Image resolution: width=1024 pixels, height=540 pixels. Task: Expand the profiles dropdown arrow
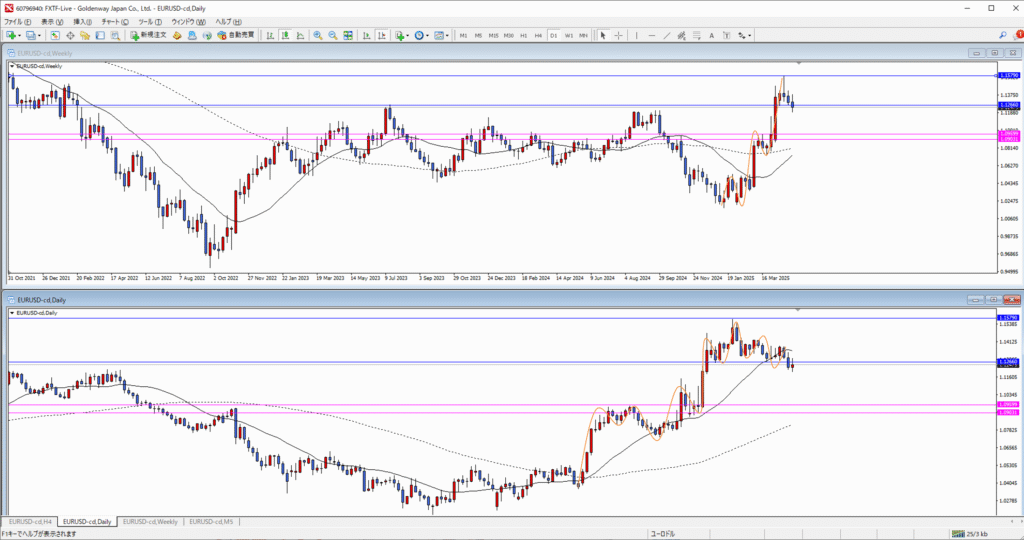pos(40,35)
